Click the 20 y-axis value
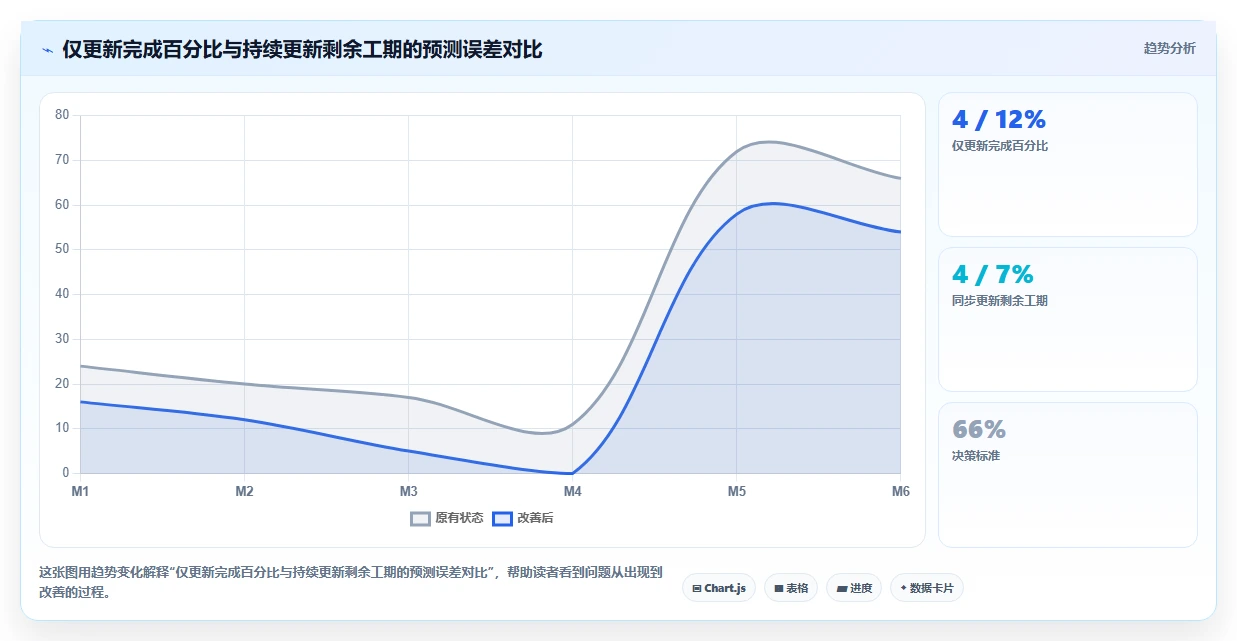This screenshot has height=641, width=1237. (x=62, y=384)
